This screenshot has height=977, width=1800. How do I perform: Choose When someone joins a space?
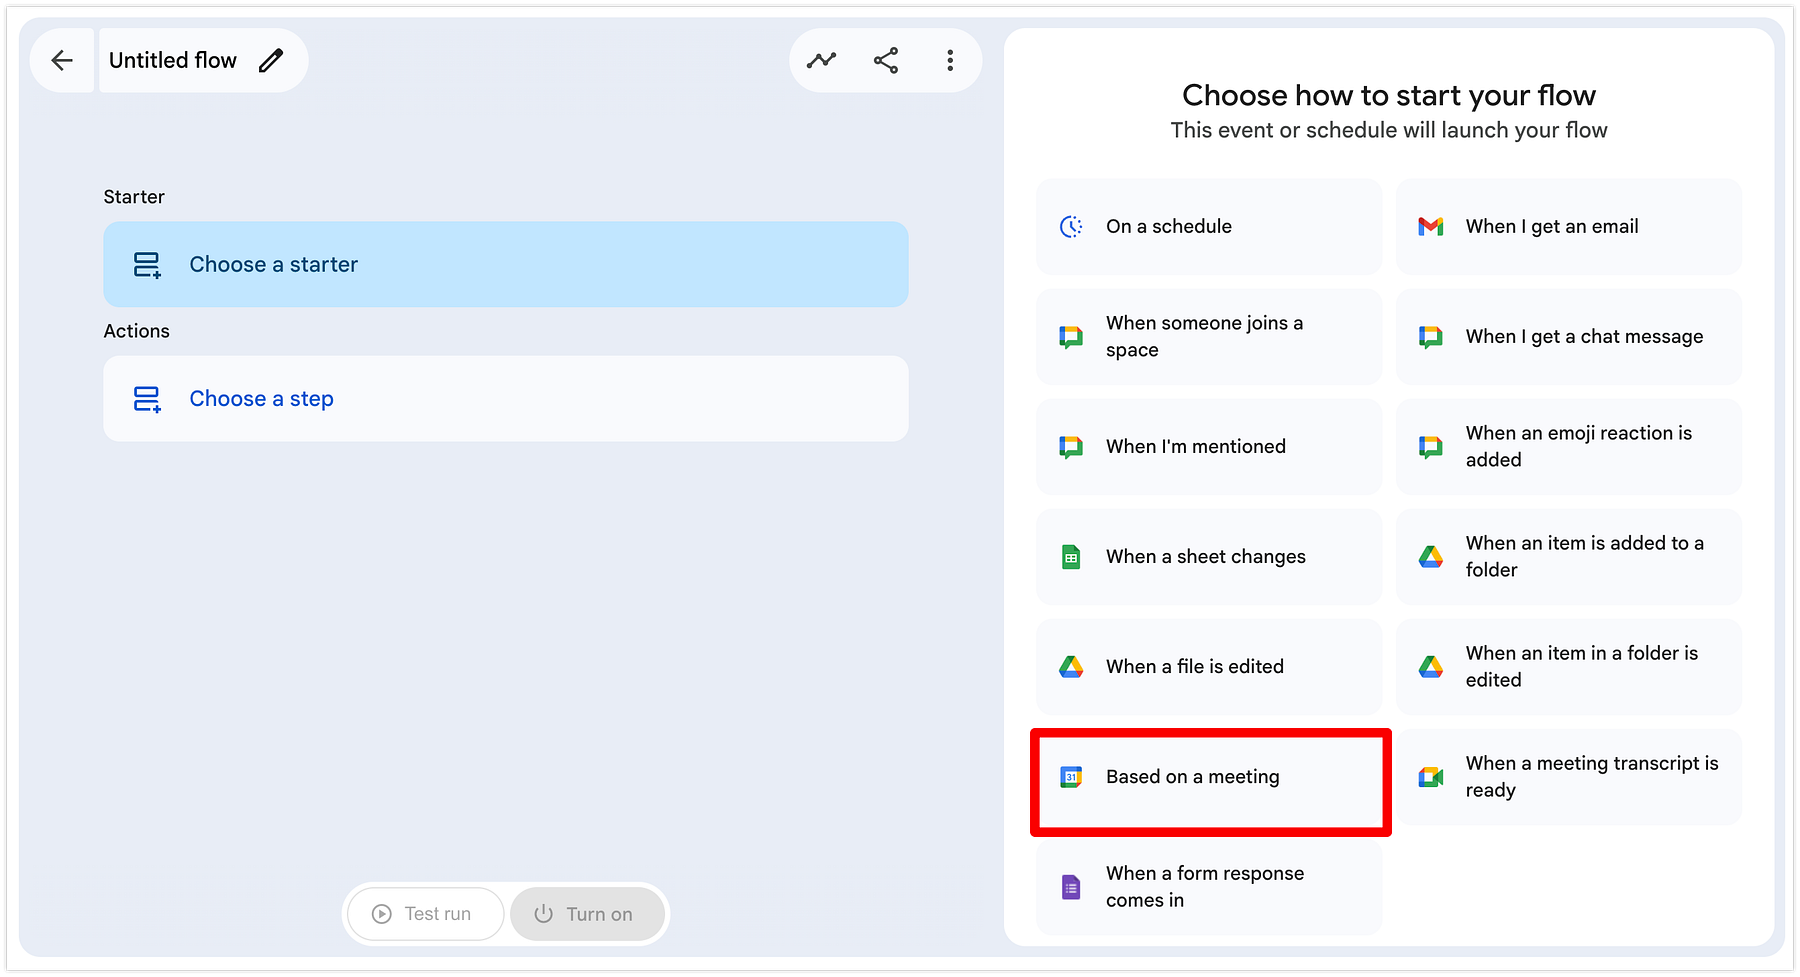coord(1209,337)
